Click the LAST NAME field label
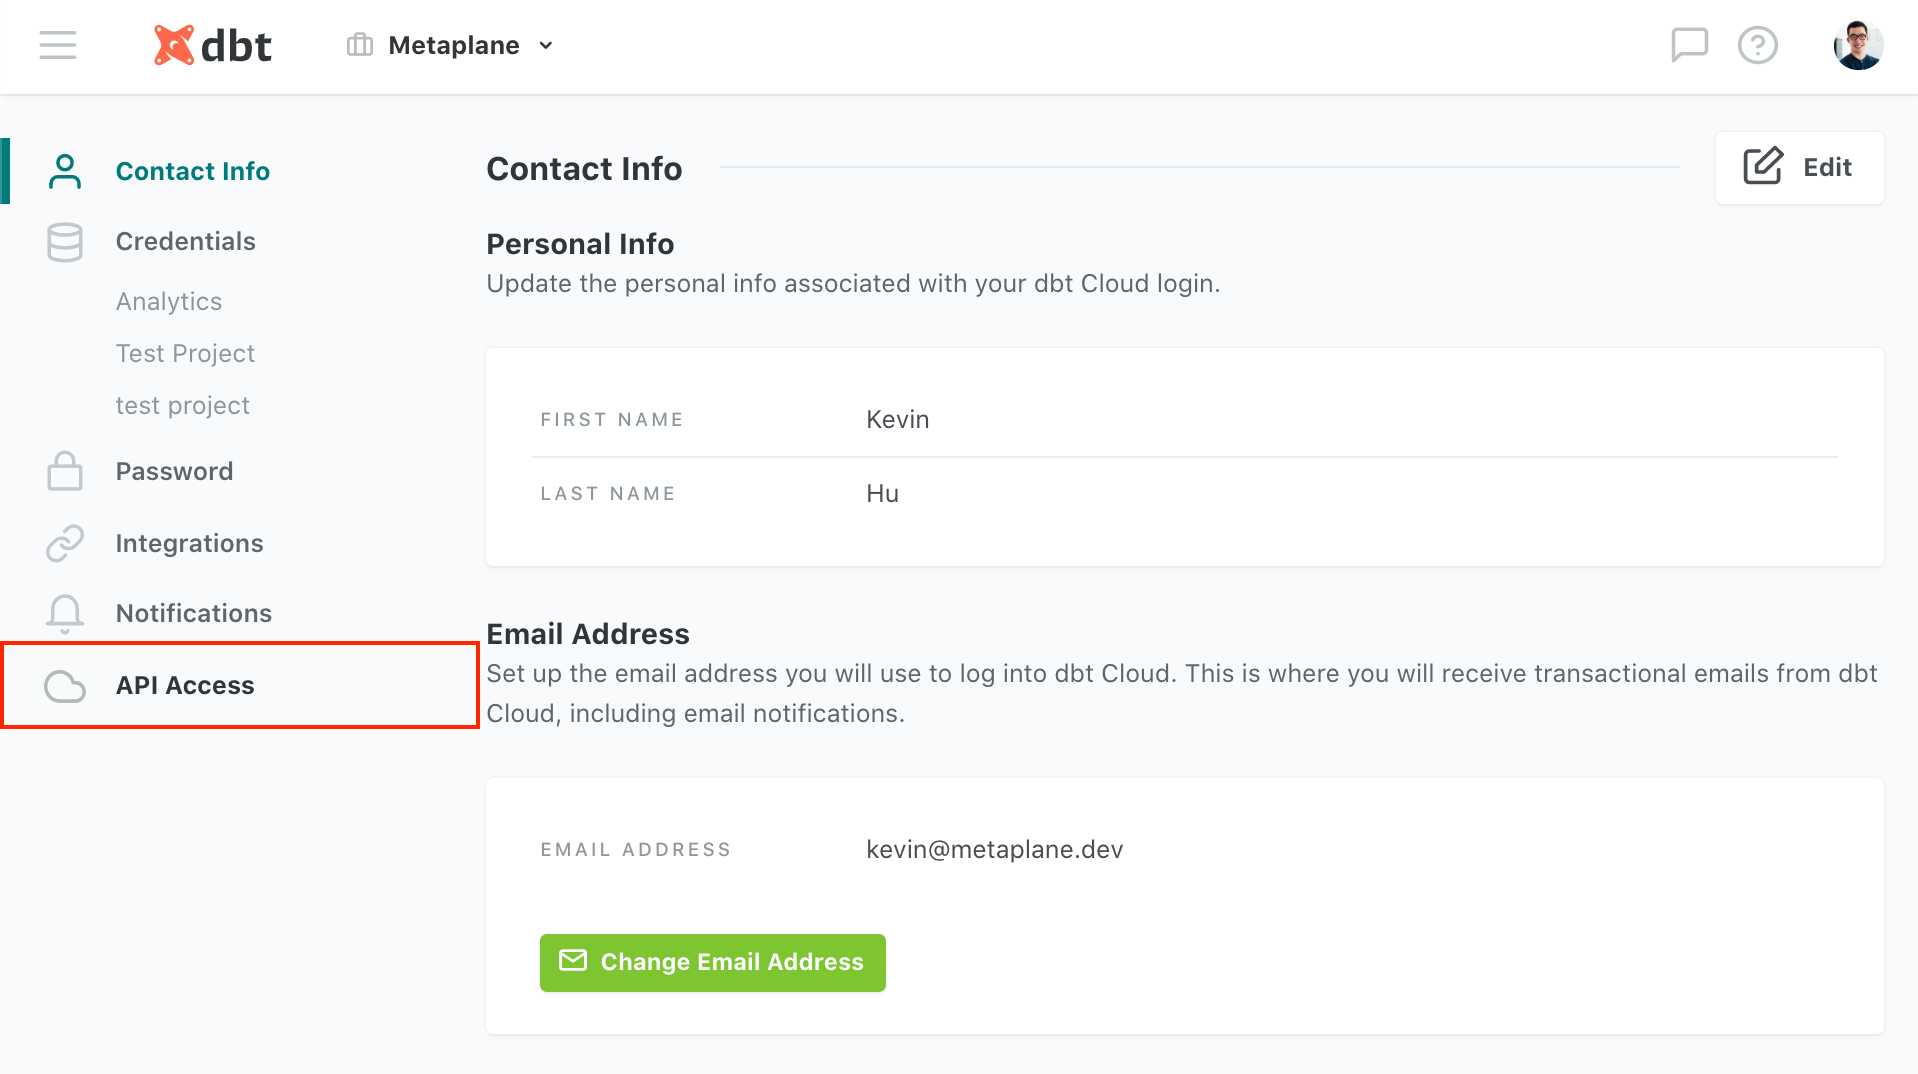 (x=608, y=493)
